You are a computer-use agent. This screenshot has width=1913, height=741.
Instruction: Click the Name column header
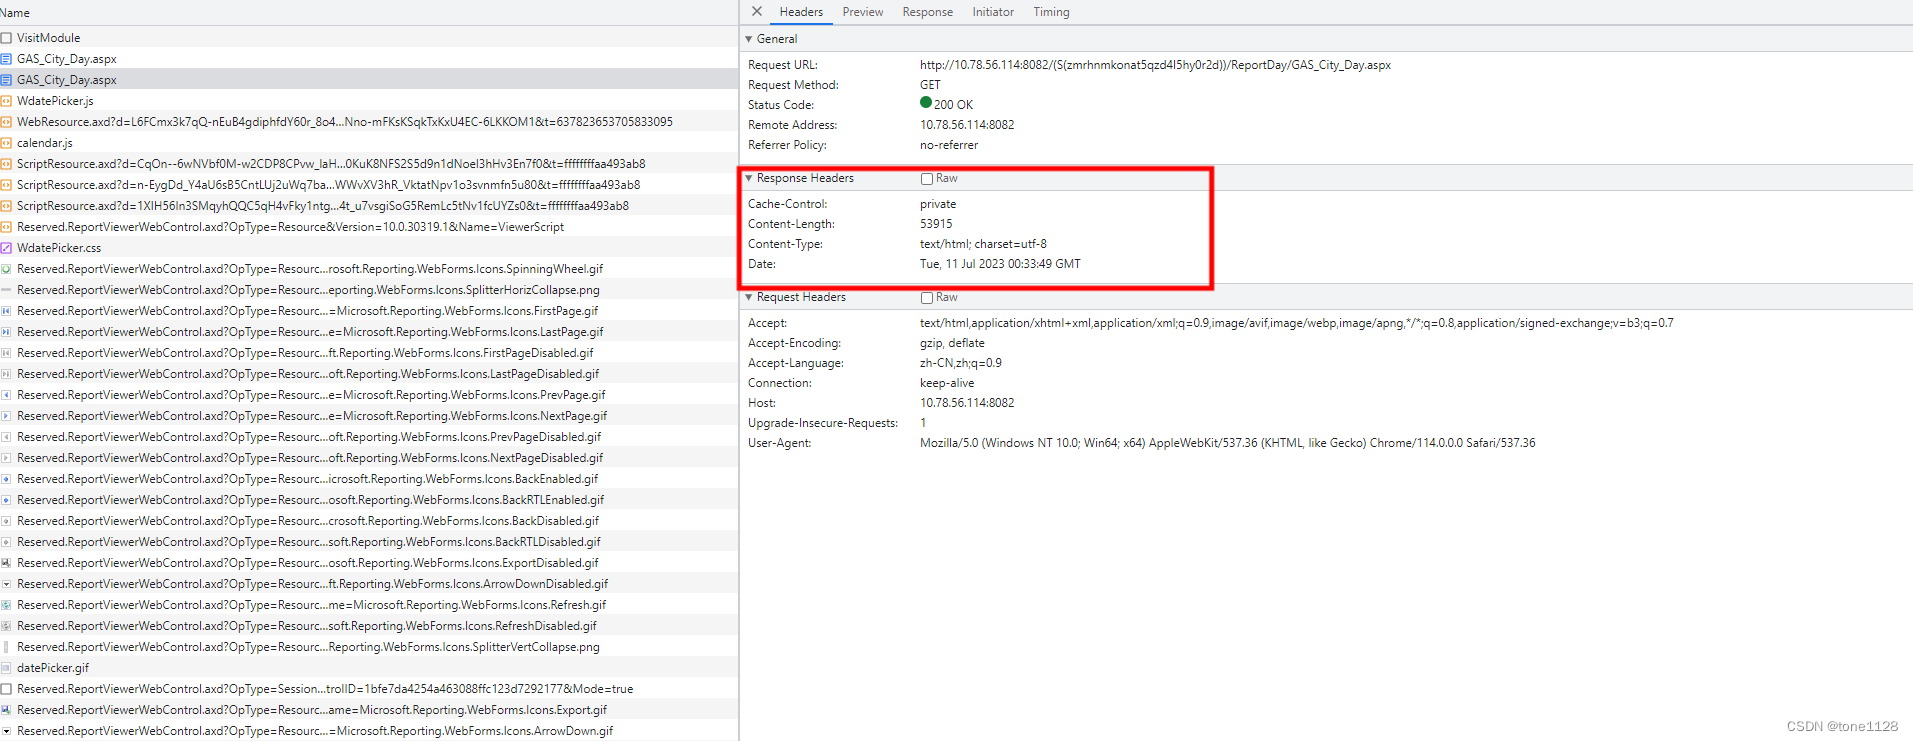(x=369, y=13)
